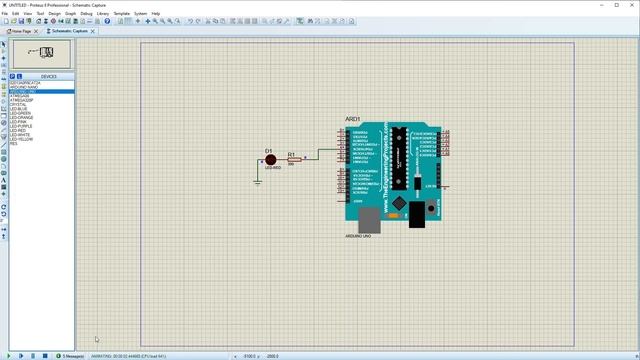
Task: Close the Schematic Capture tab
Action: pos(93,31)
